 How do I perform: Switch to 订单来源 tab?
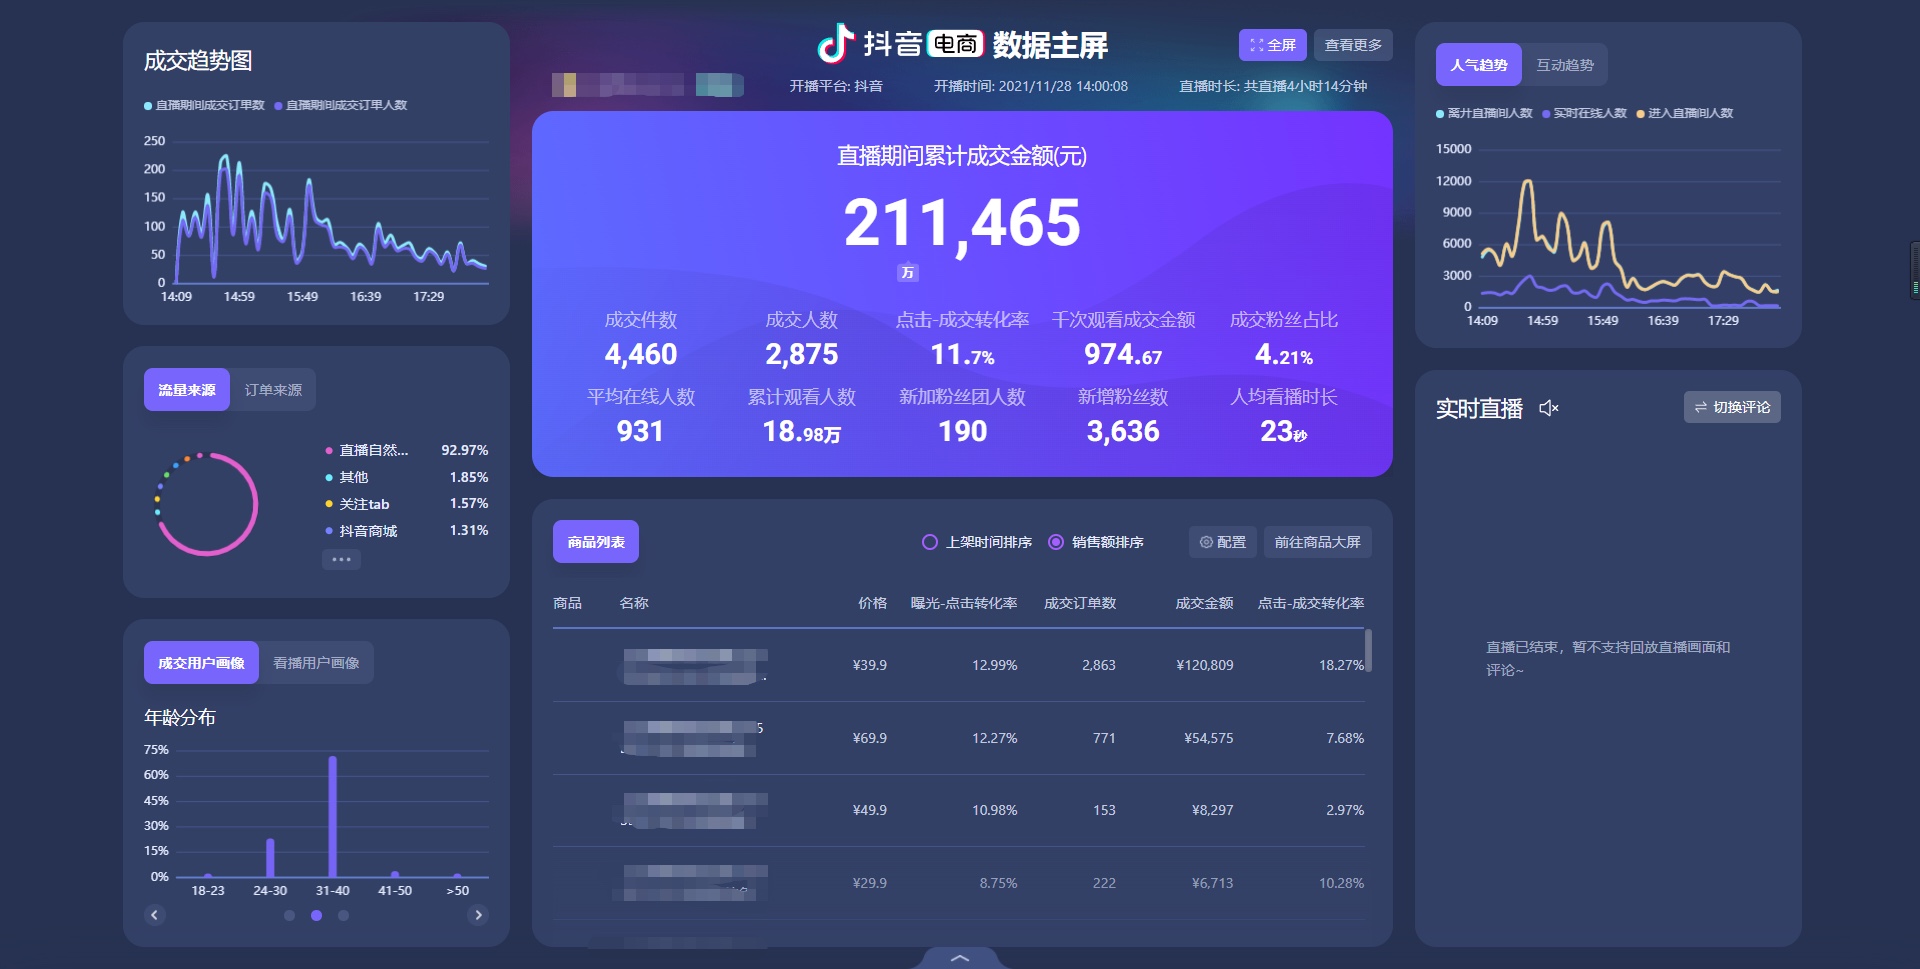coord(273,390)
